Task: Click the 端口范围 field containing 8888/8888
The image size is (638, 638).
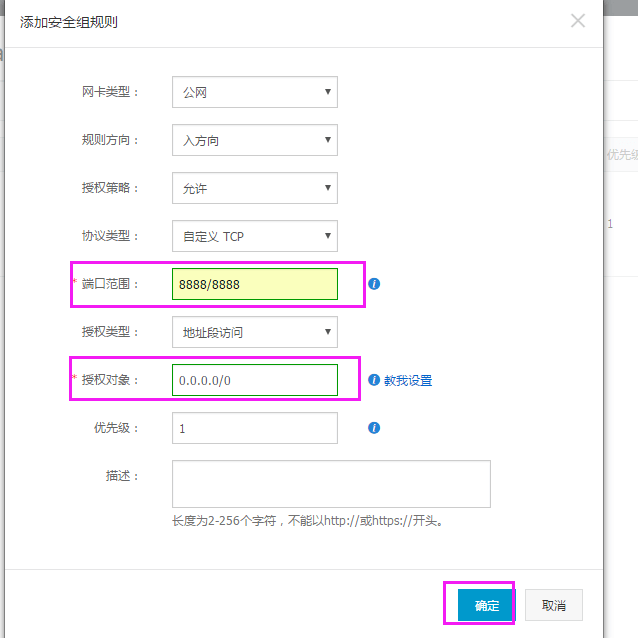Action: pyautogui.click(x=254, y=284)
